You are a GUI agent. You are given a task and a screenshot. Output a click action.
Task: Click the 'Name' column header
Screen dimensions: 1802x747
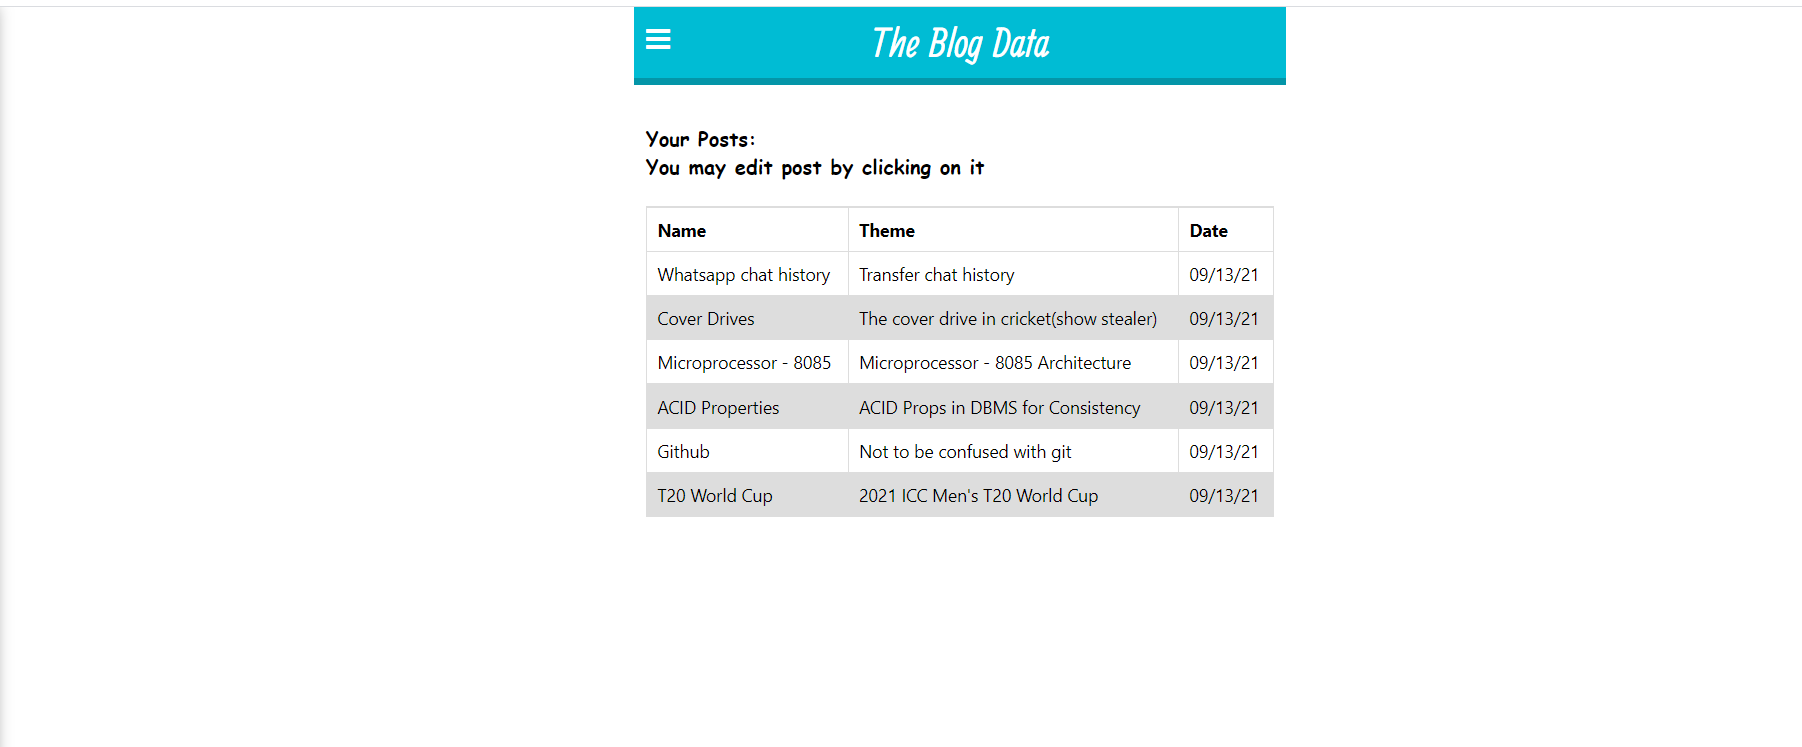681,230
